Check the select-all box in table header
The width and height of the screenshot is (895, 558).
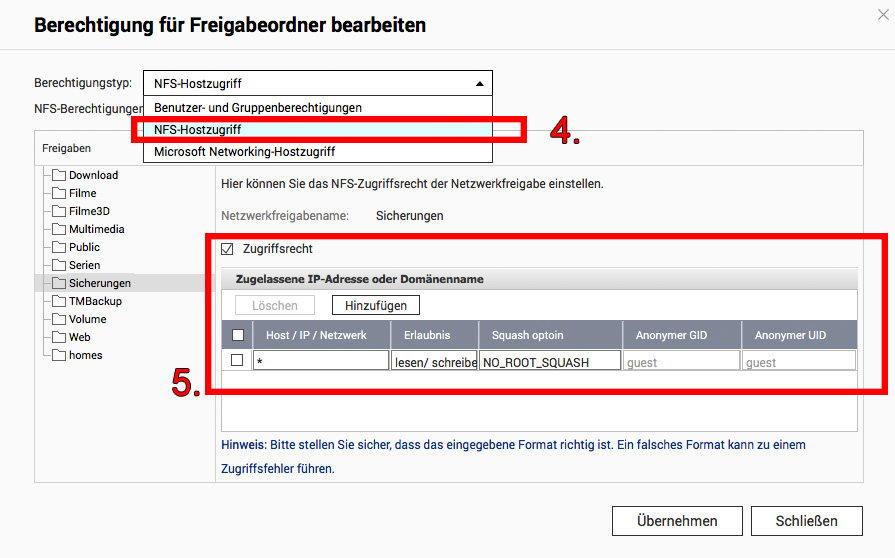(x=238, y=335)
